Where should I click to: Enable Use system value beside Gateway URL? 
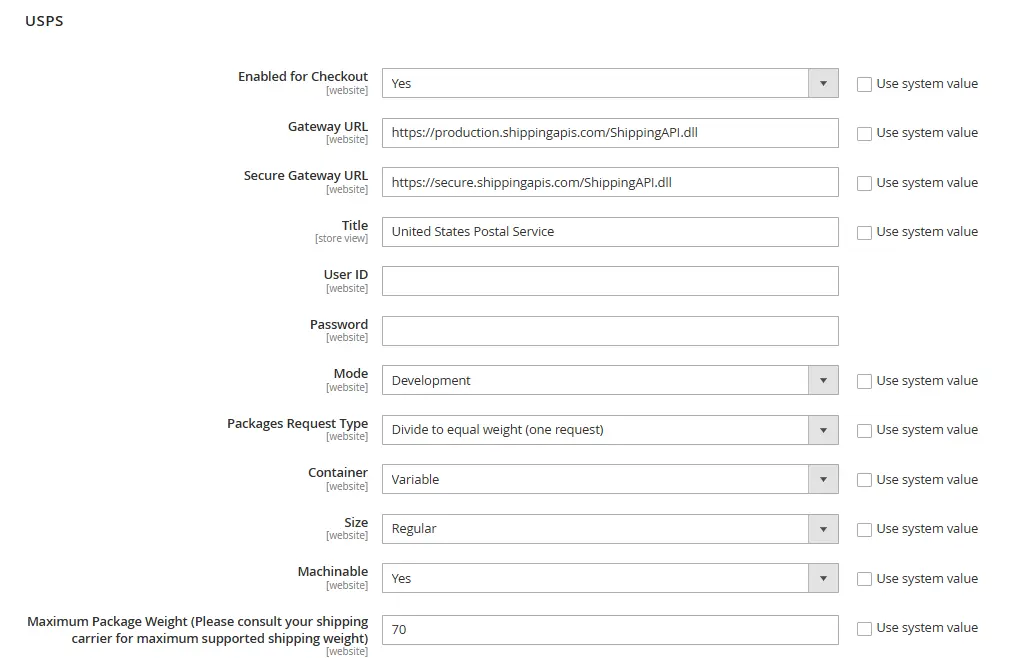(864, 133)
